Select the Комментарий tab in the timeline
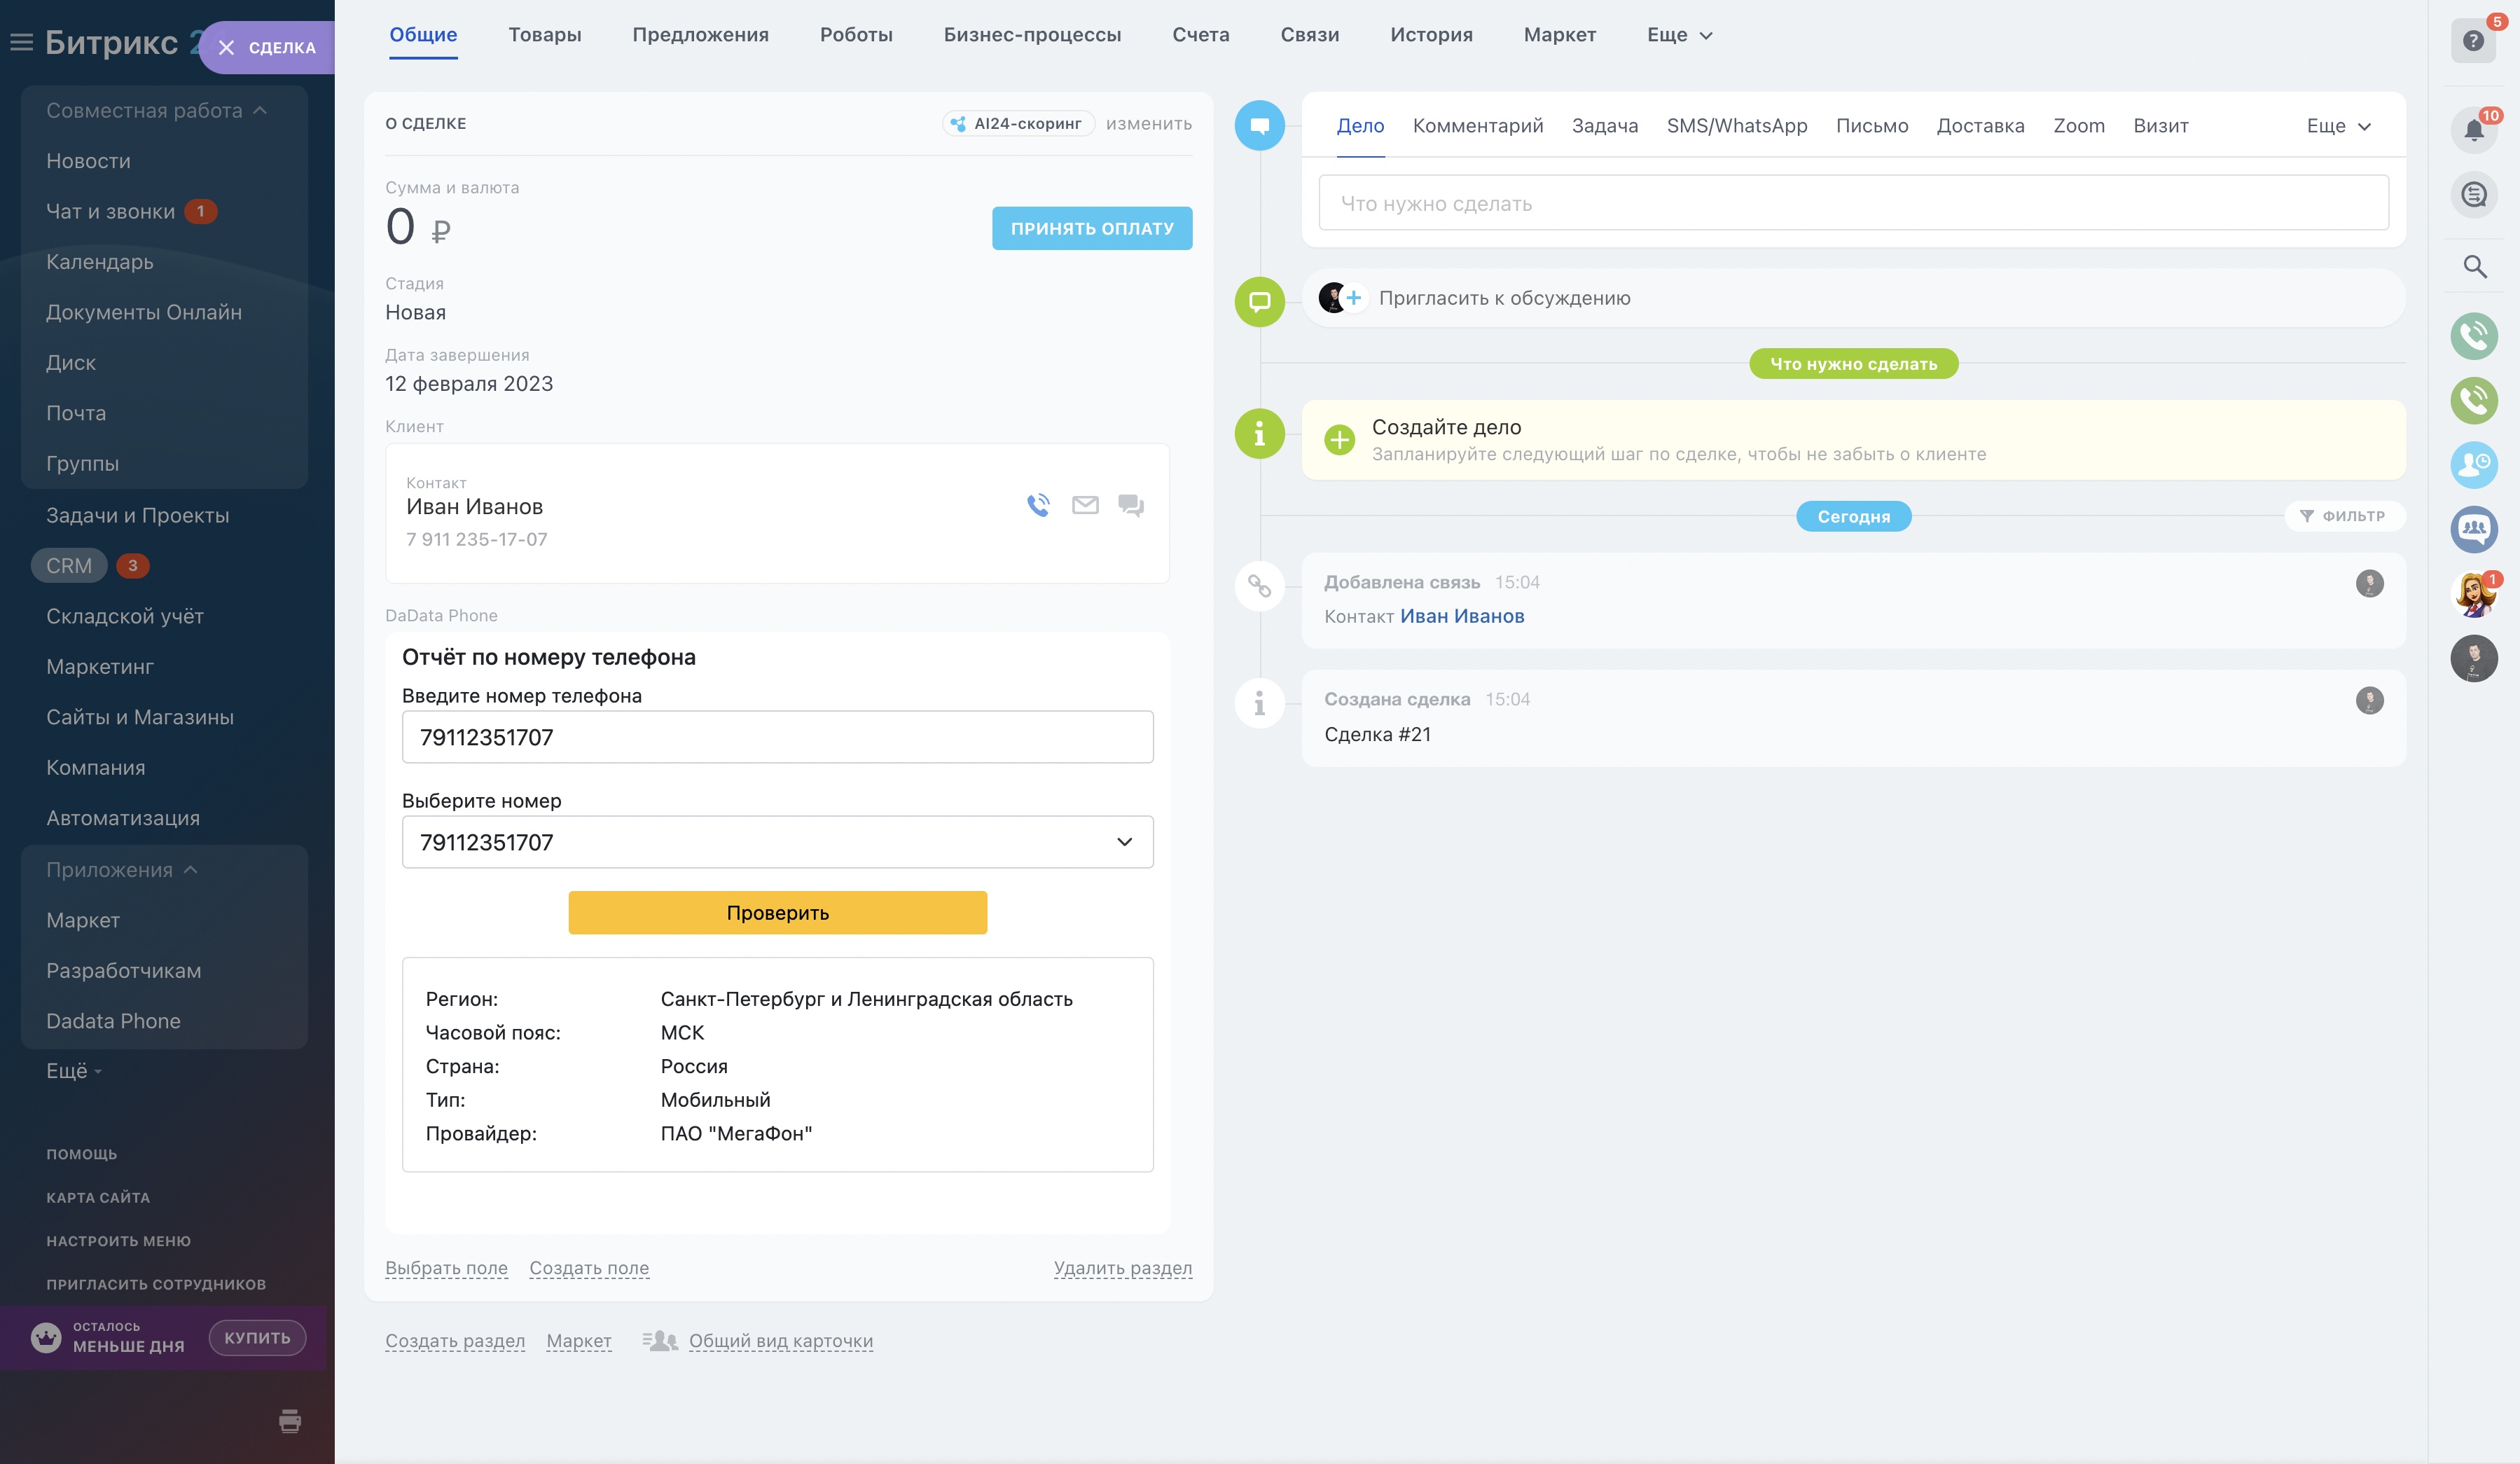The image size is (2520, 1464). tap(1477, 126)
